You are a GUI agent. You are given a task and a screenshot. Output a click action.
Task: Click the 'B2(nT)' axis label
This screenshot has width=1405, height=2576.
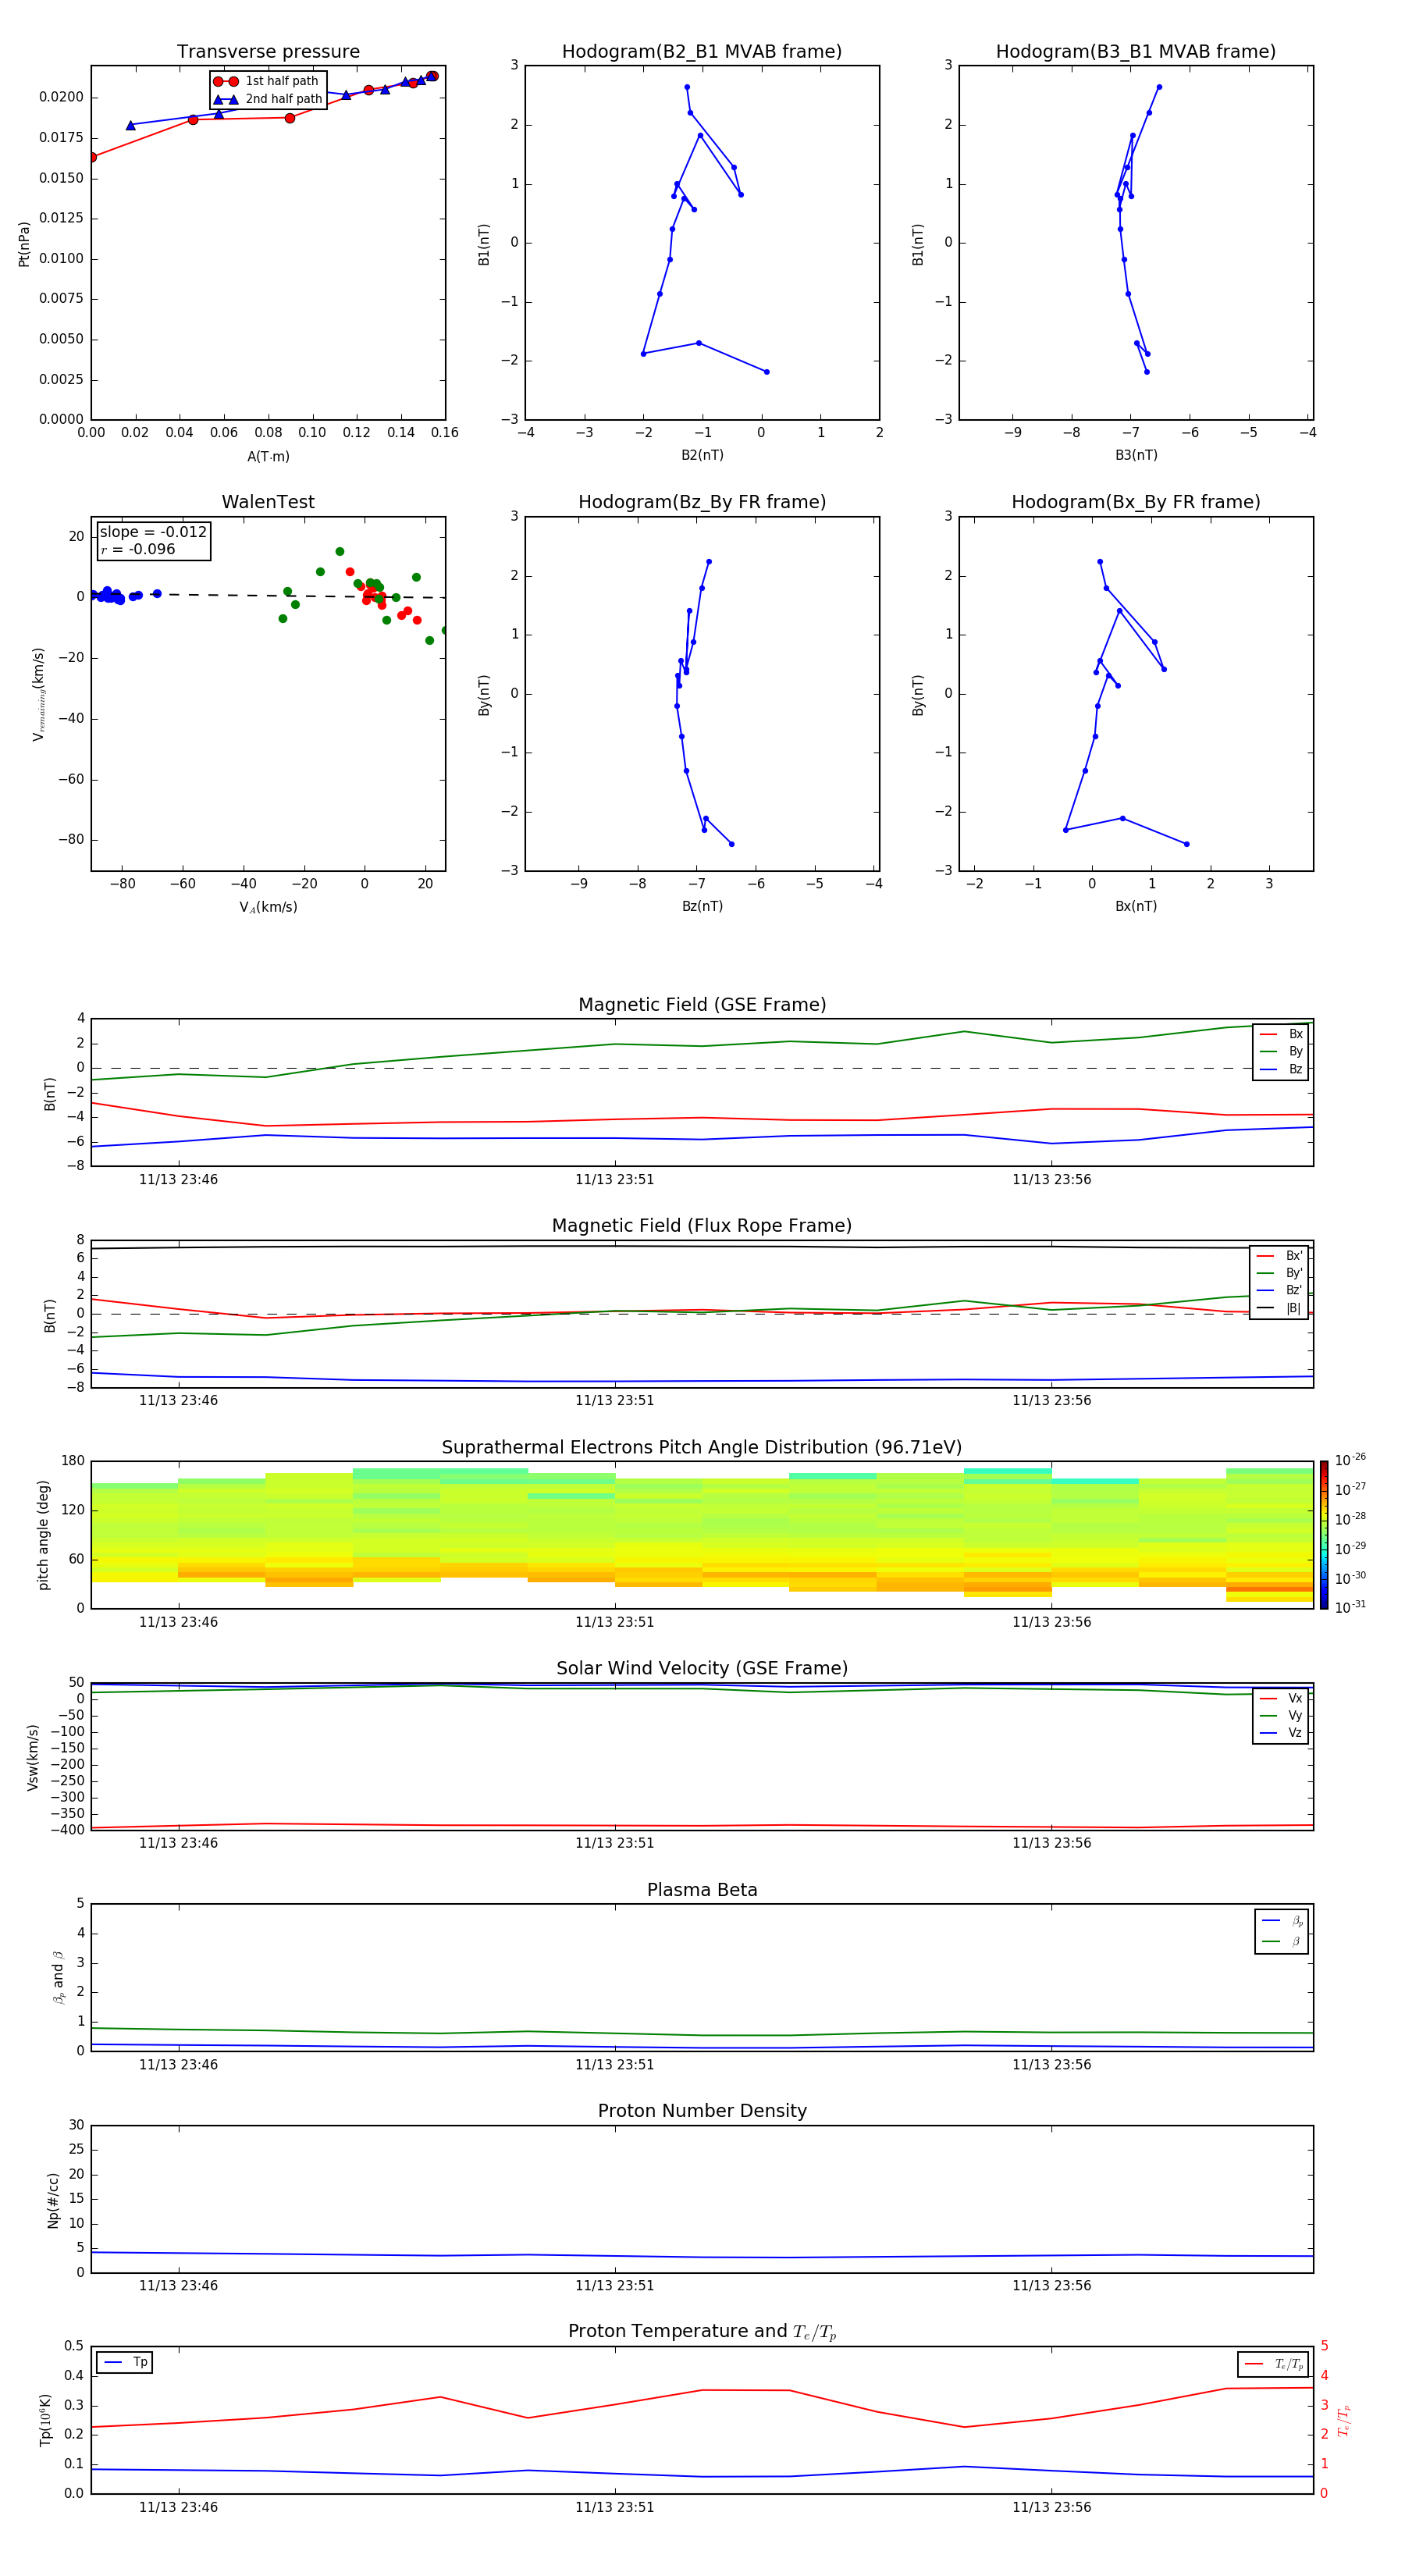[702, 455]
